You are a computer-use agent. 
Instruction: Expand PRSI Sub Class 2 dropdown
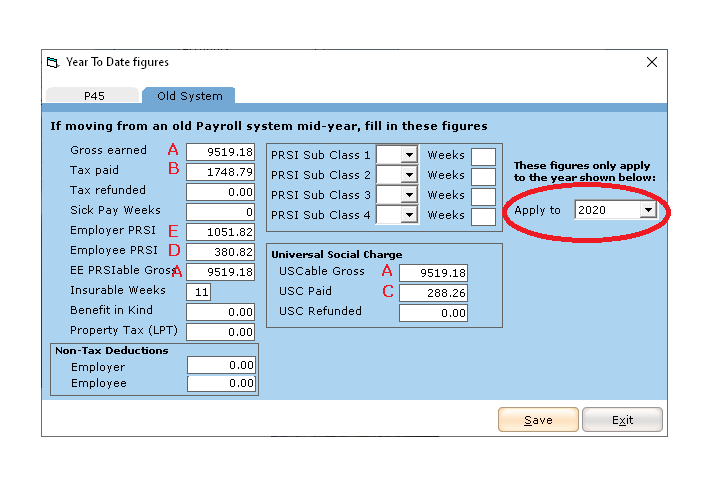pyautogui.click(x=408, y=175)
